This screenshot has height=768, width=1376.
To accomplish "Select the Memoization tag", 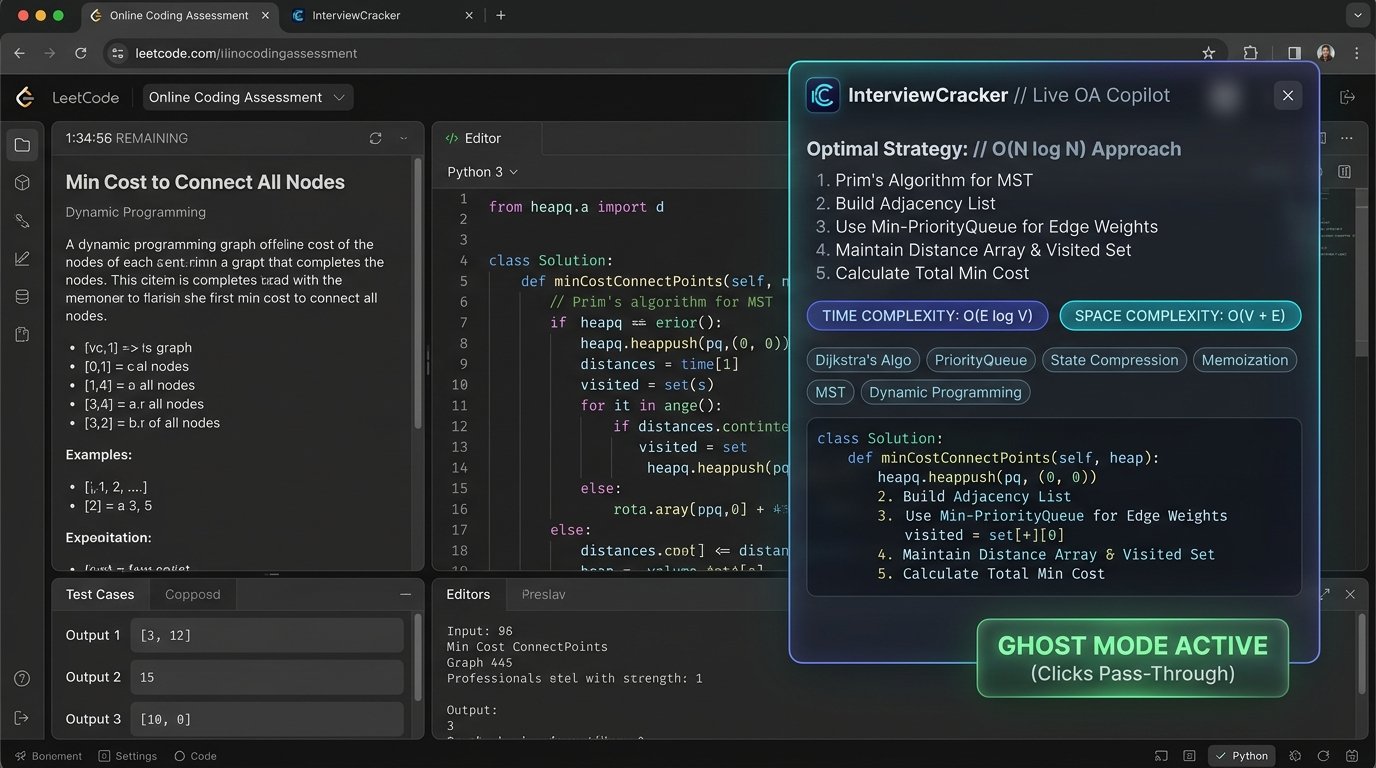I will 1245,360.
